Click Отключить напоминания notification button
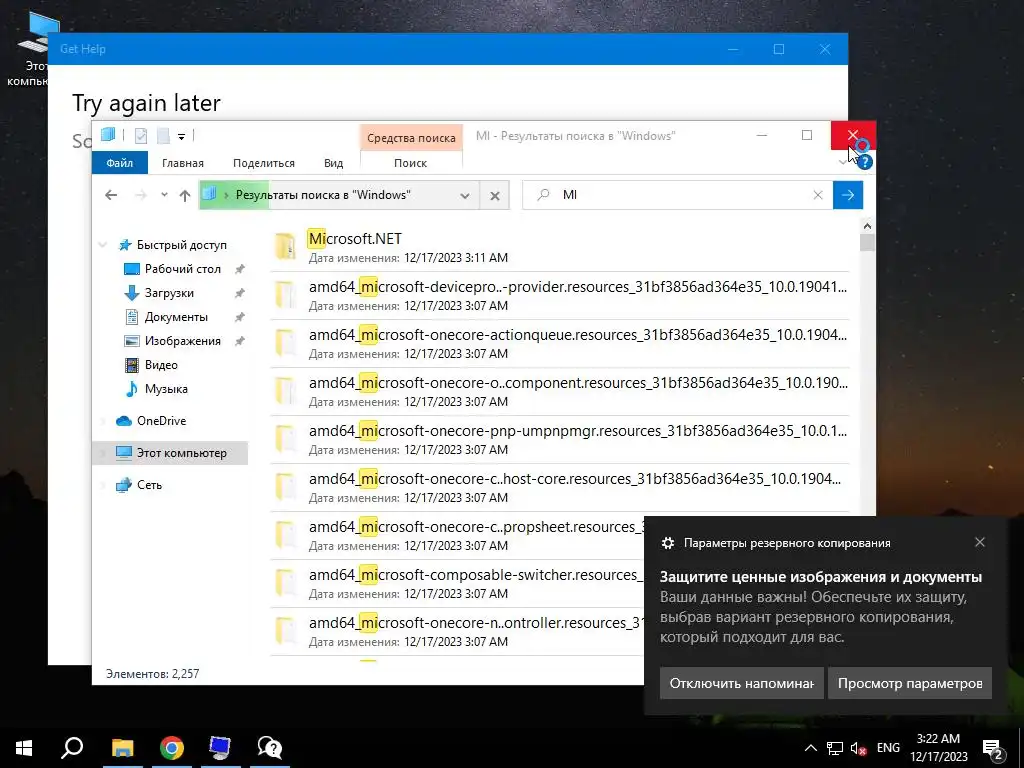 pyautogui.click(x=741, y=683)
